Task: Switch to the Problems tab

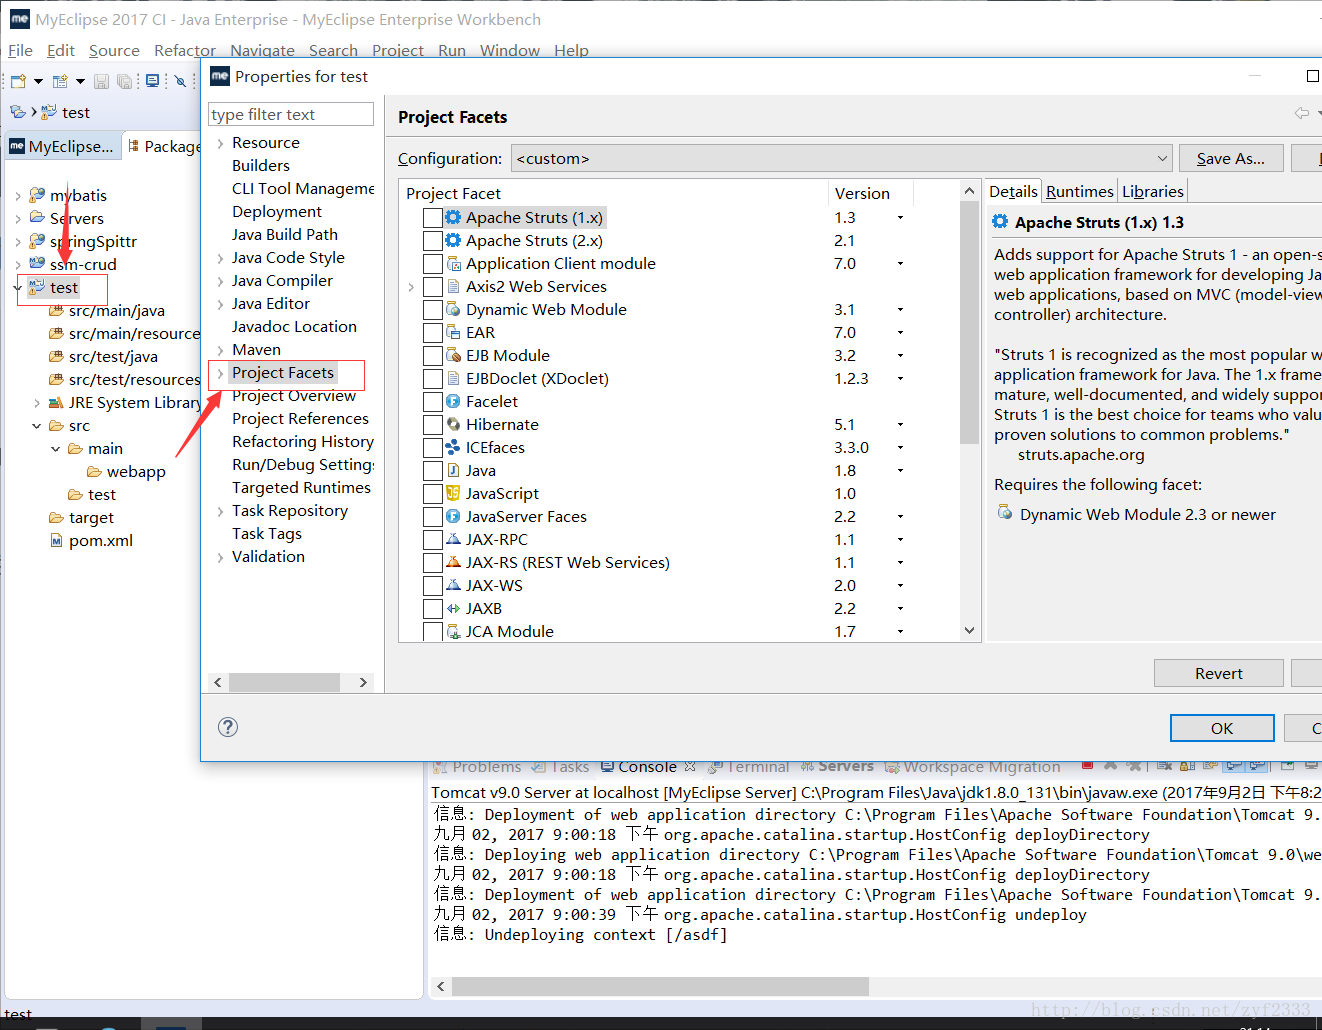Action: click(x=477, y=766)
